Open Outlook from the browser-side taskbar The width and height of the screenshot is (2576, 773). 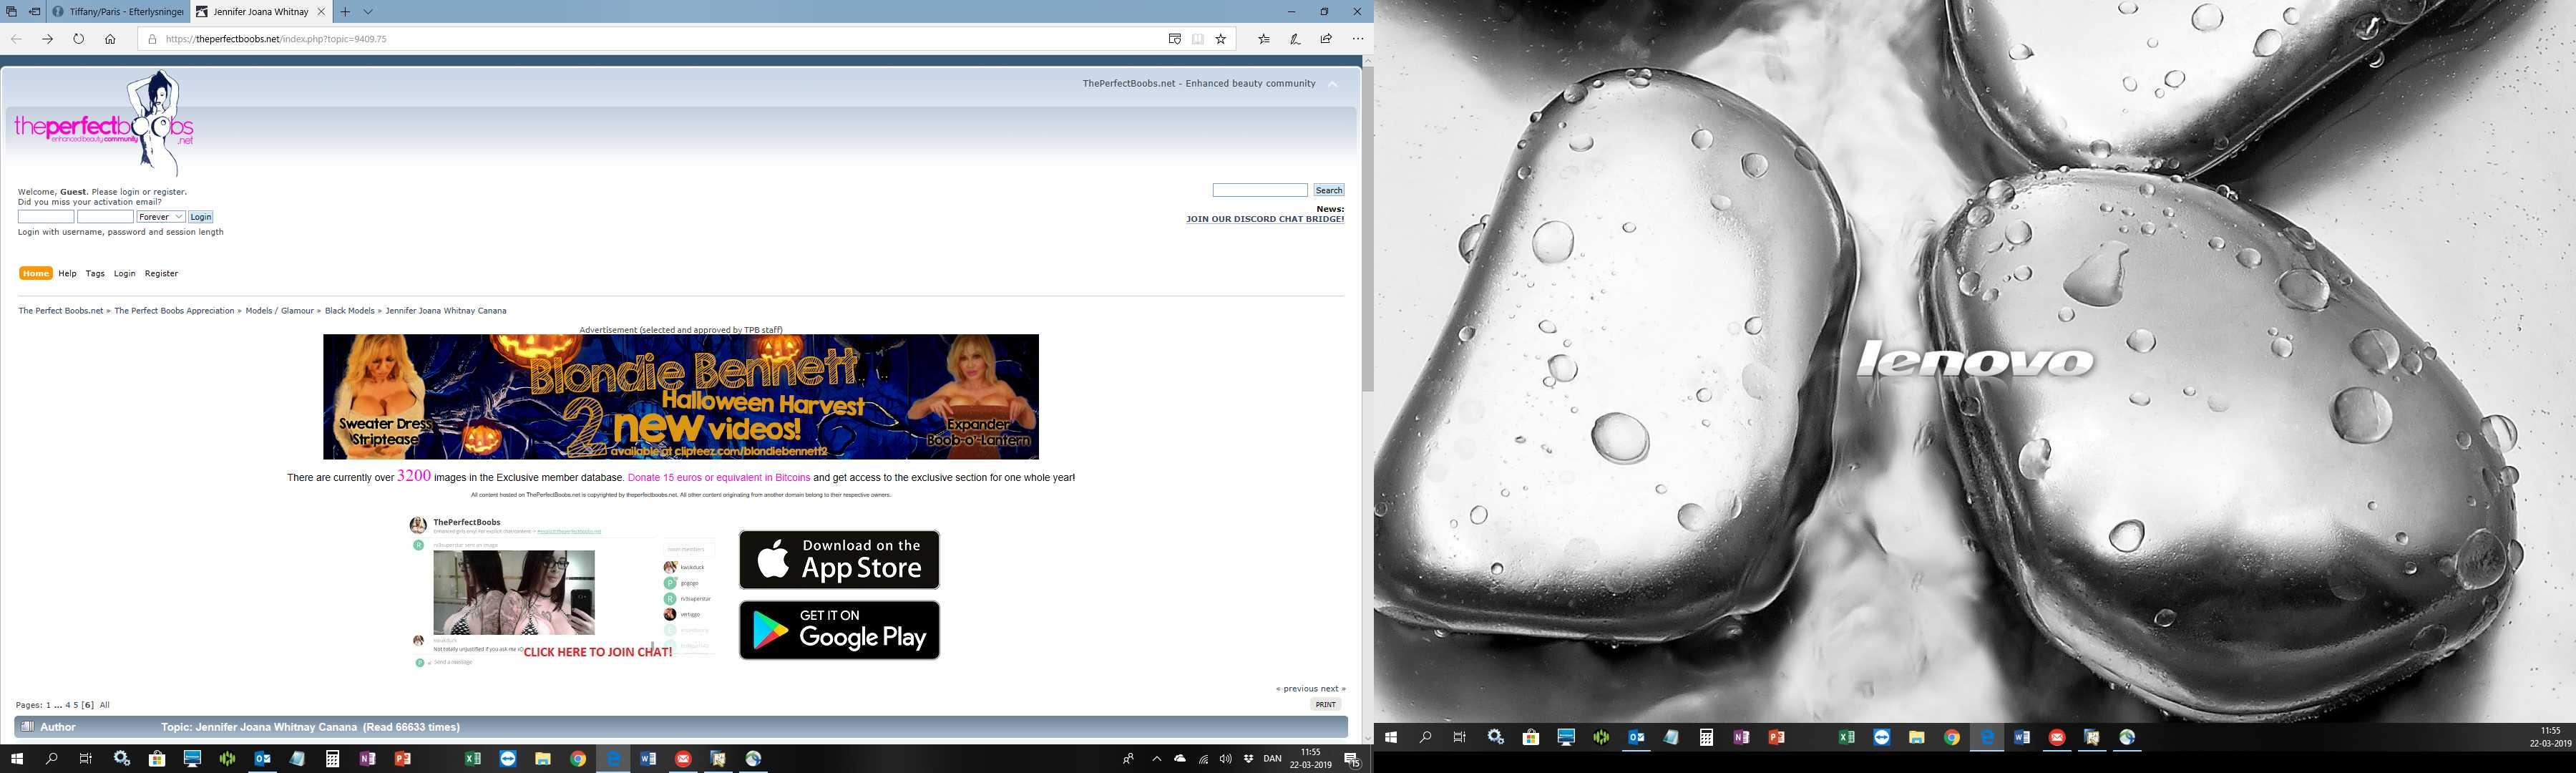(x=262, y=759)
